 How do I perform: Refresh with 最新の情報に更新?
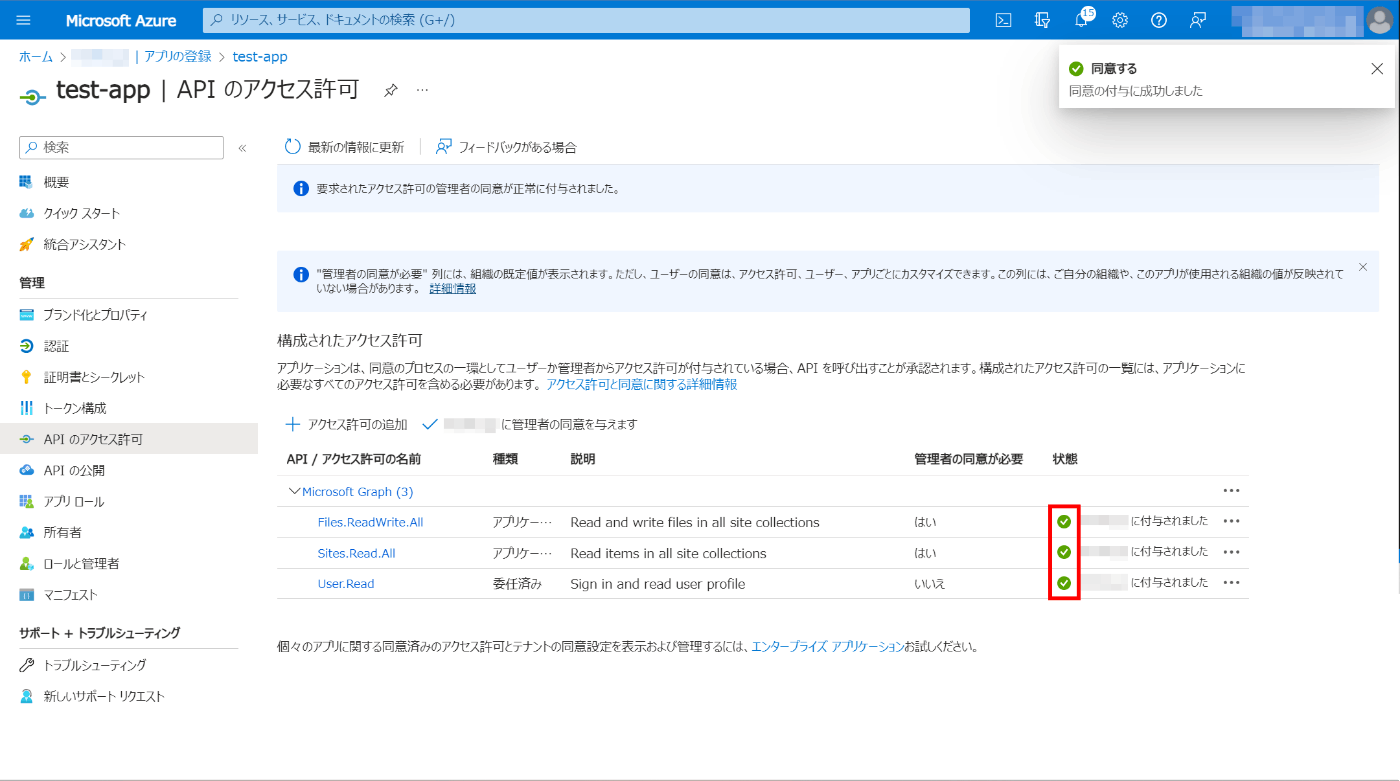(344, 147)
